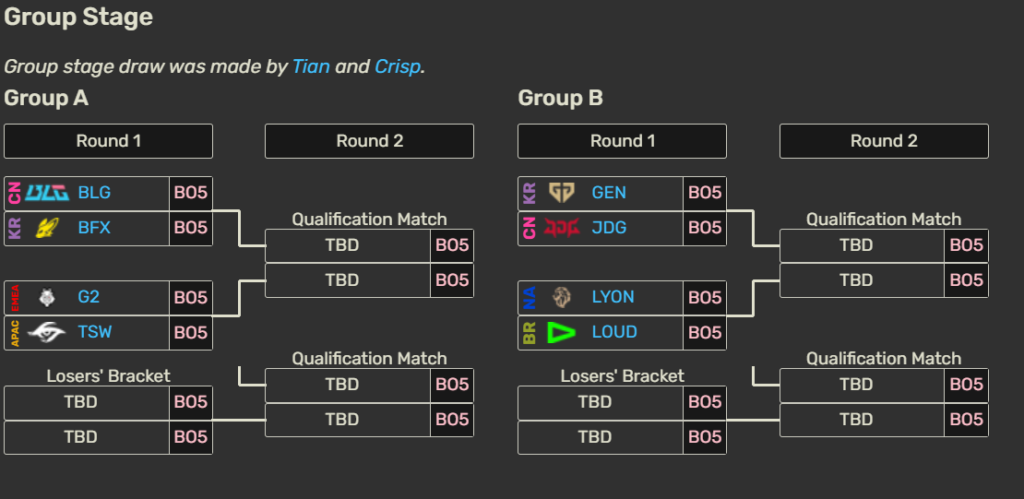This screenshot has height=499, width=1024.
Task: Open the JDG team name link
Action: pyautogui.click(x=609, y=227)
